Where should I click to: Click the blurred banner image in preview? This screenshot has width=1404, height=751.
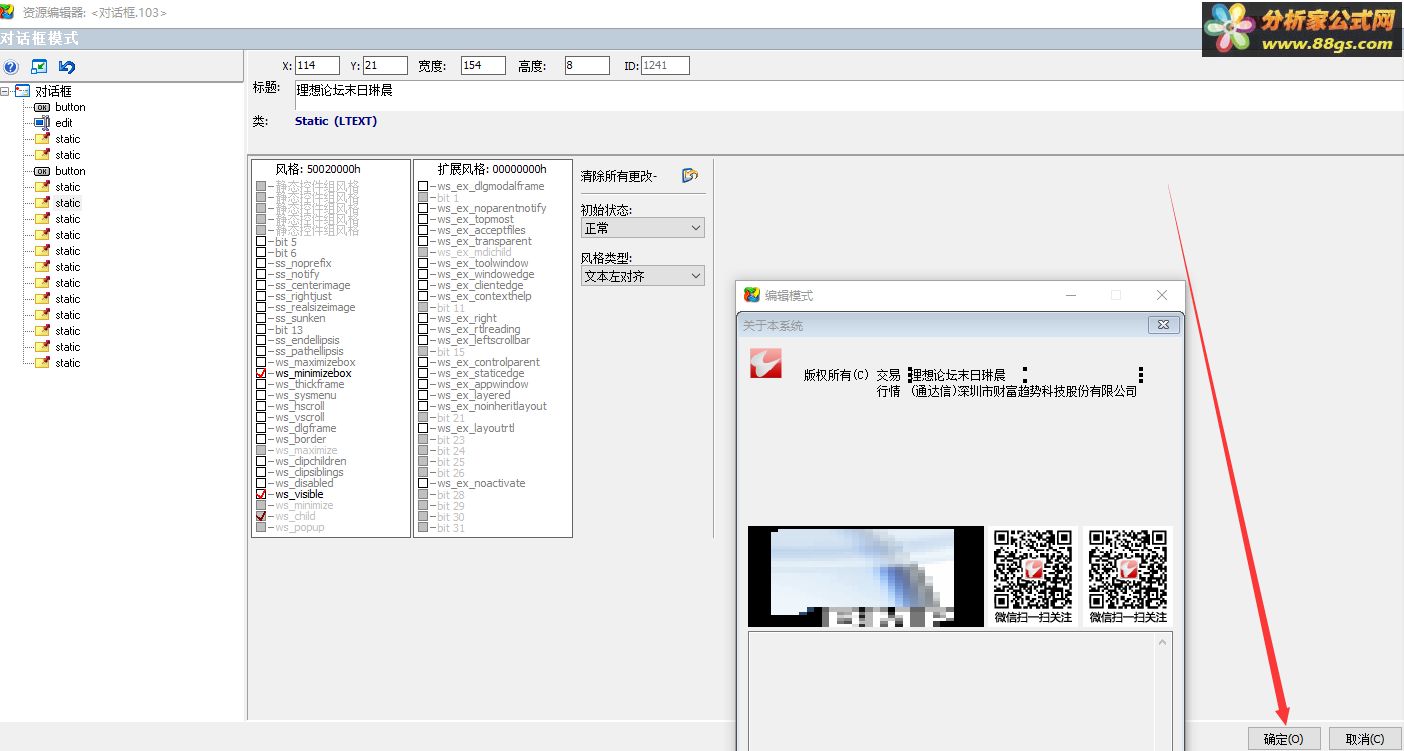865,577
